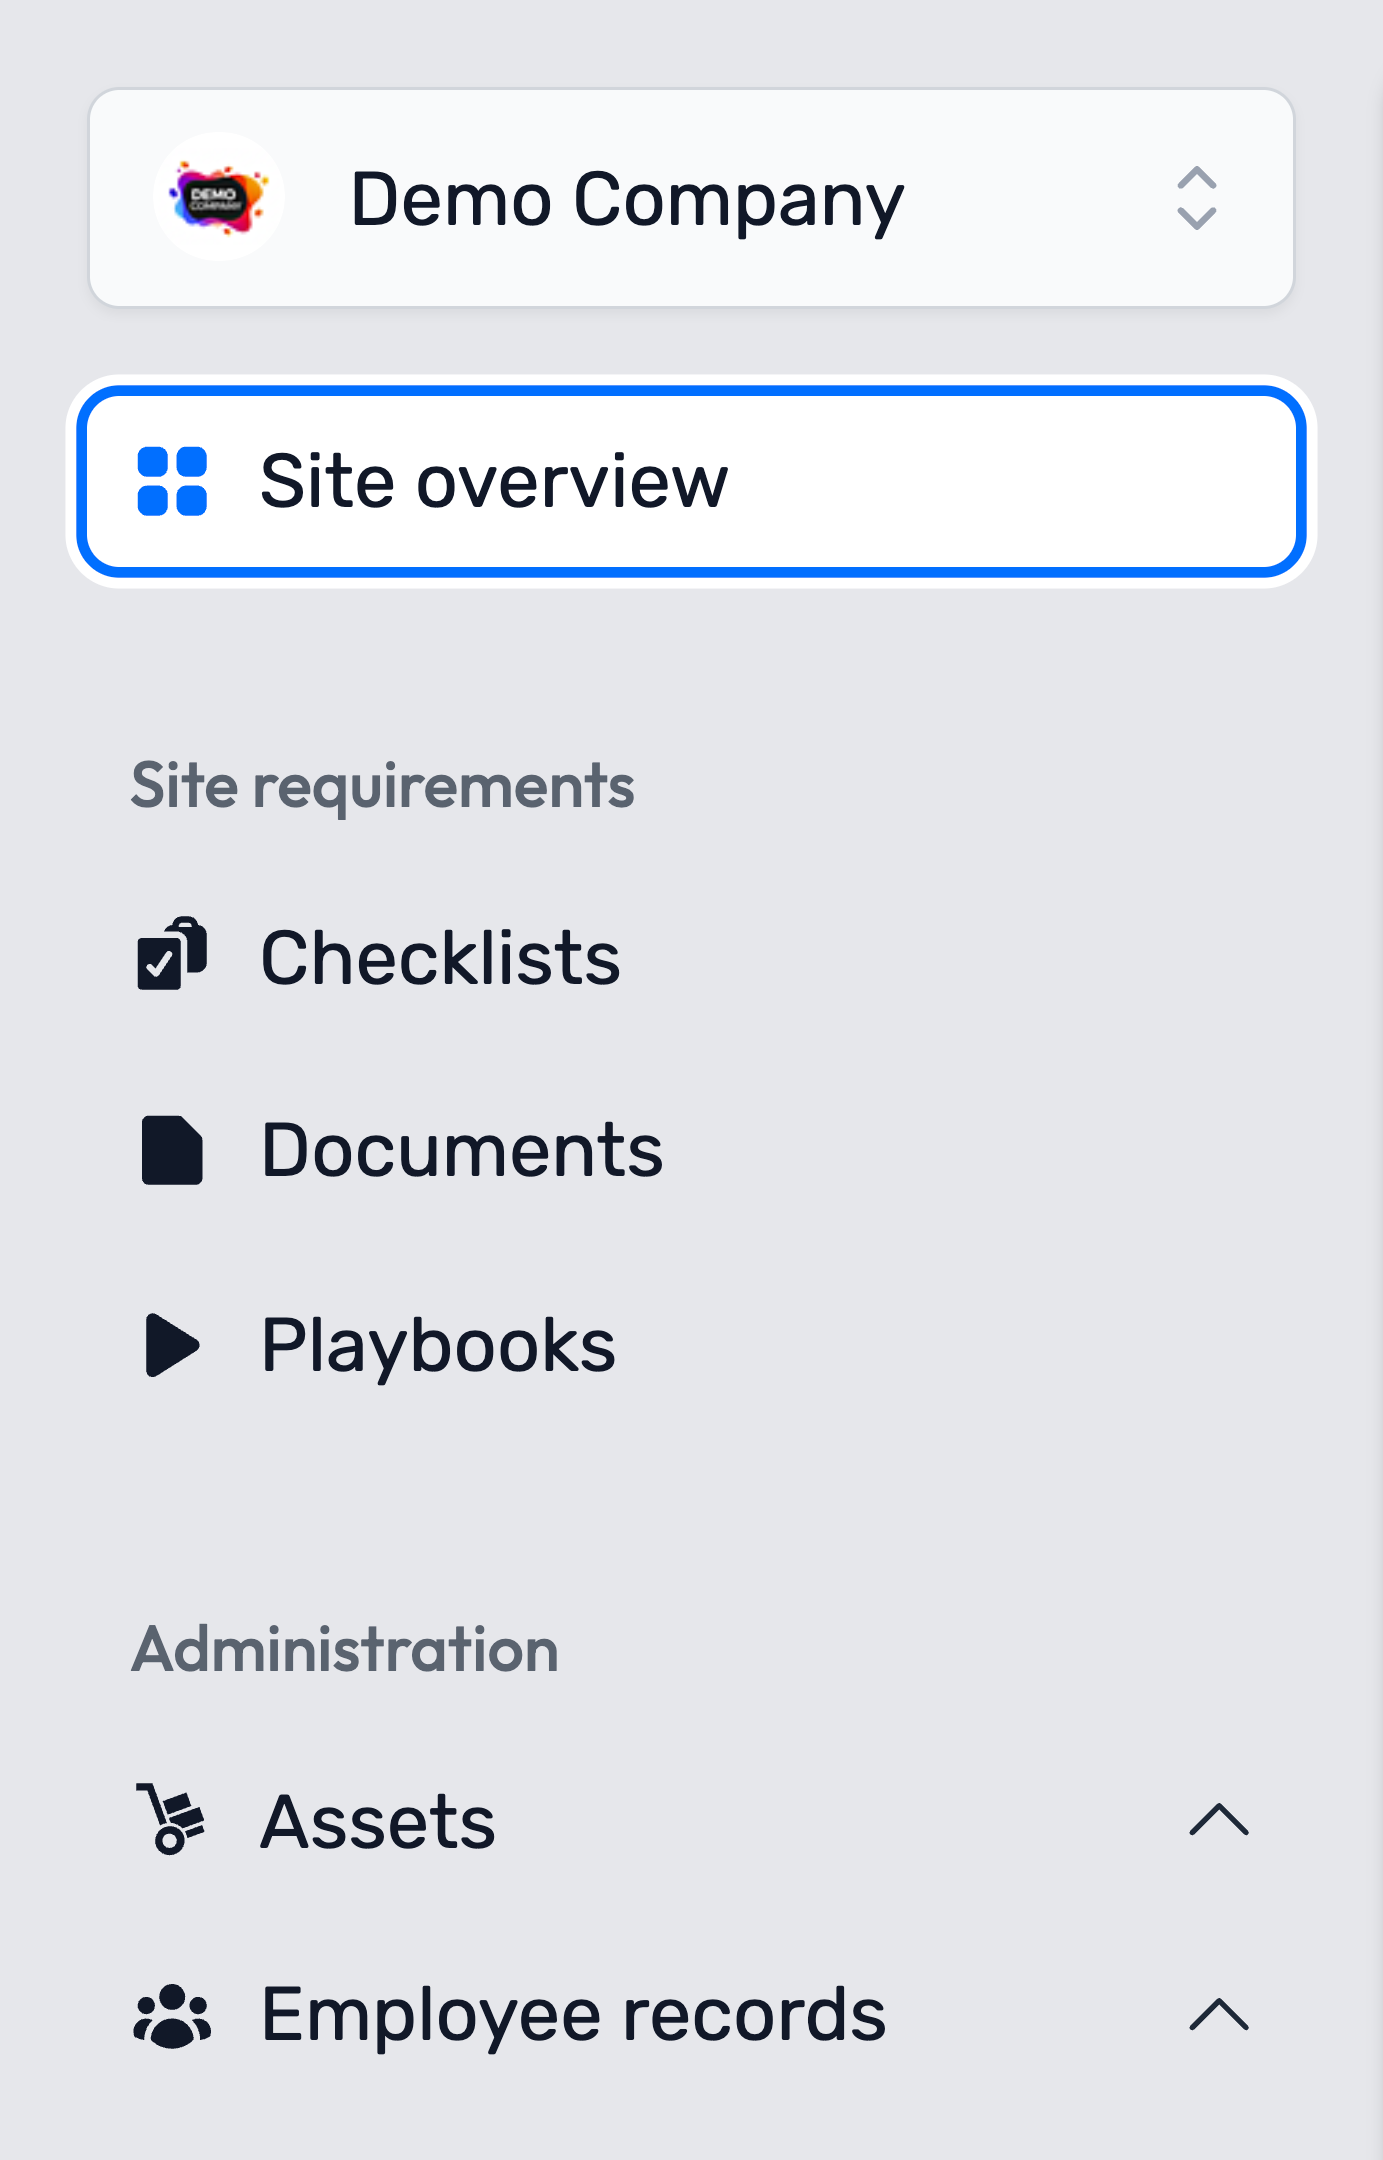The image size is (1383, 2160).
Task: Click the Site requirements section heading
Action: click(382, 786)
